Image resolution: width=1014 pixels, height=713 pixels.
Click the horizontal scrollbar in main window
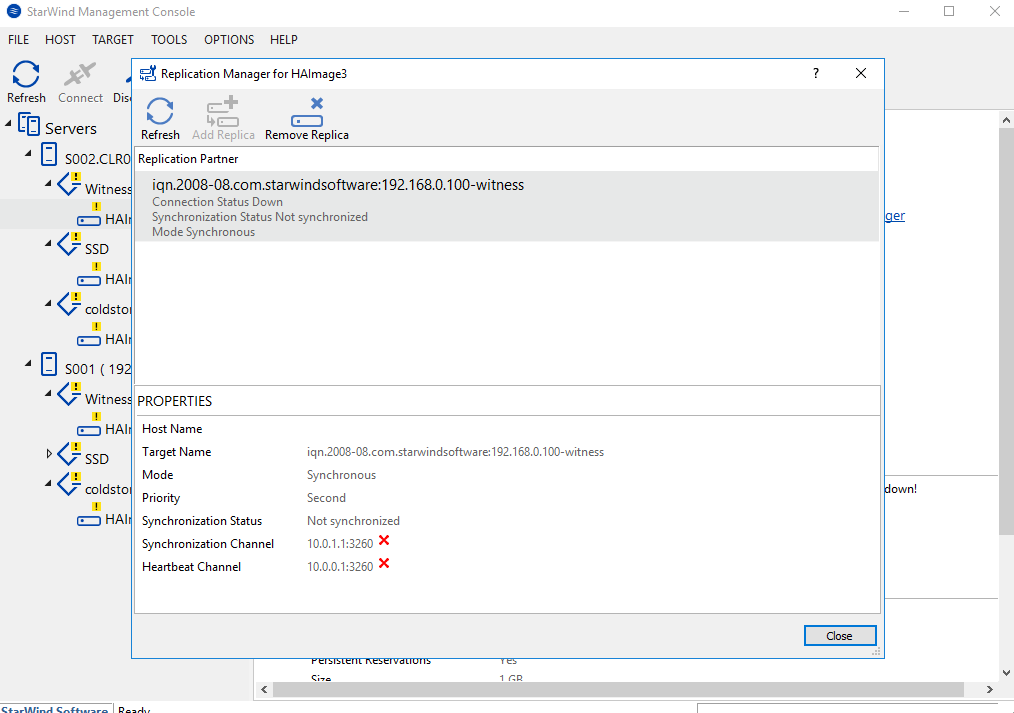click(x=618, y=690)
